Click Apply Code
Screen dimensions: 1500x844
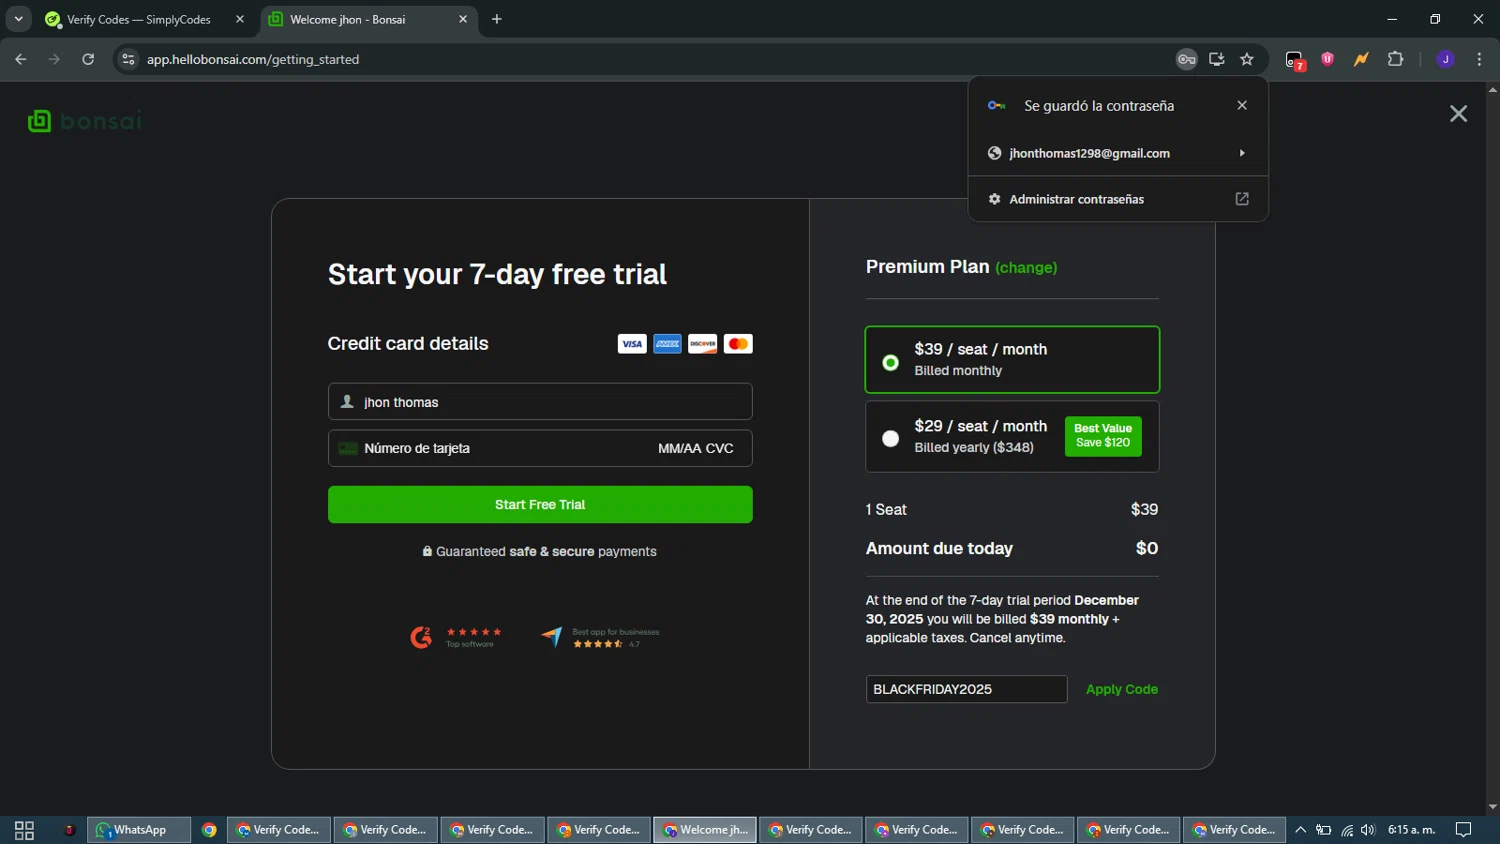pyautogui.click(x=1122, y=689)
